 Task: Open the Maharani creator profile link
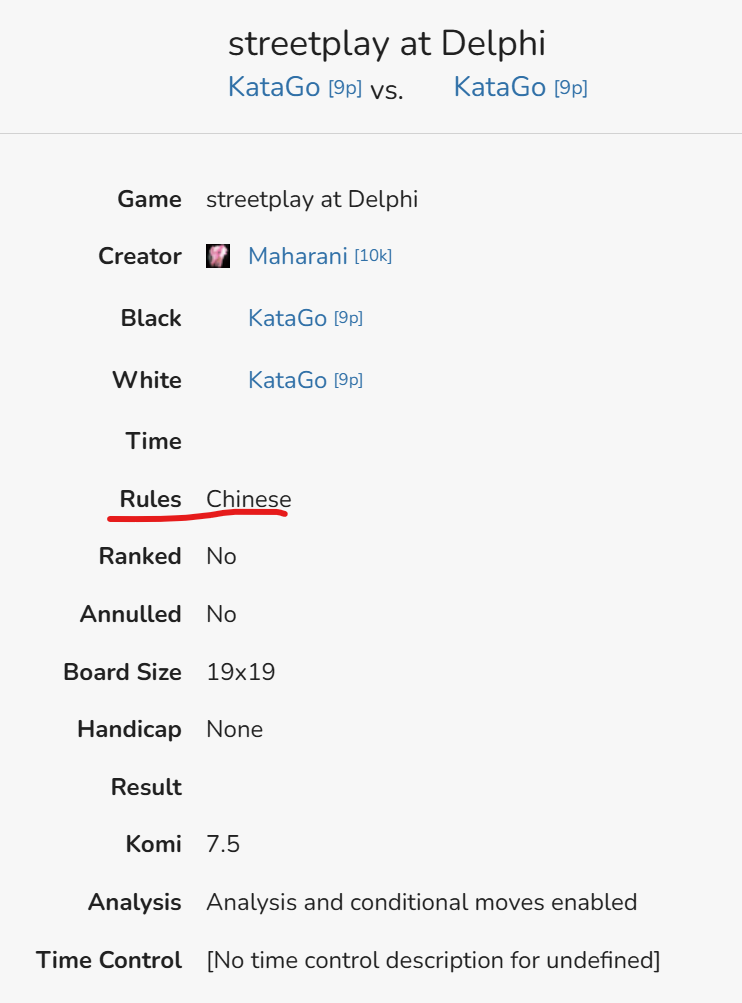tap(297, 256)
